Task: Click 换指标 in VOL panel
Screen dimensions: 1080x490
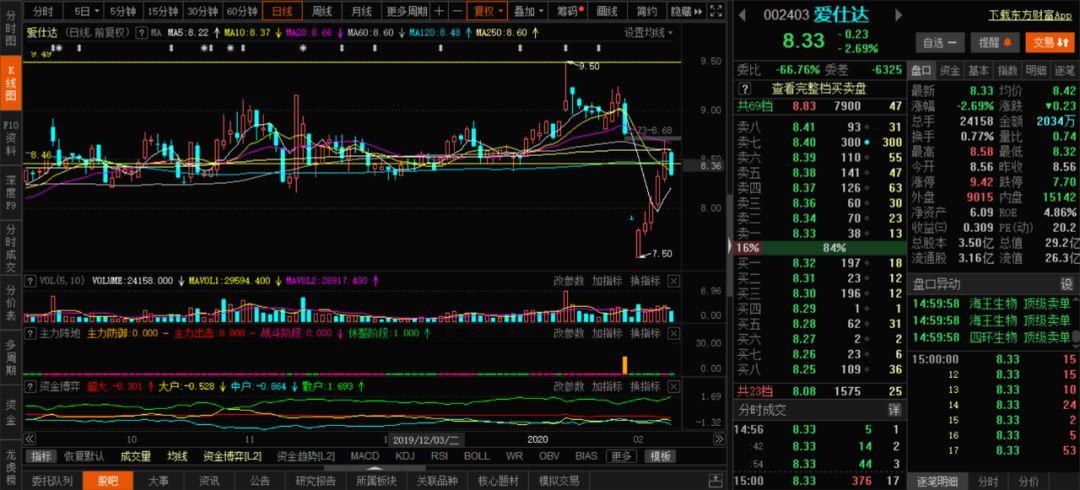Action: click(645, 281)
